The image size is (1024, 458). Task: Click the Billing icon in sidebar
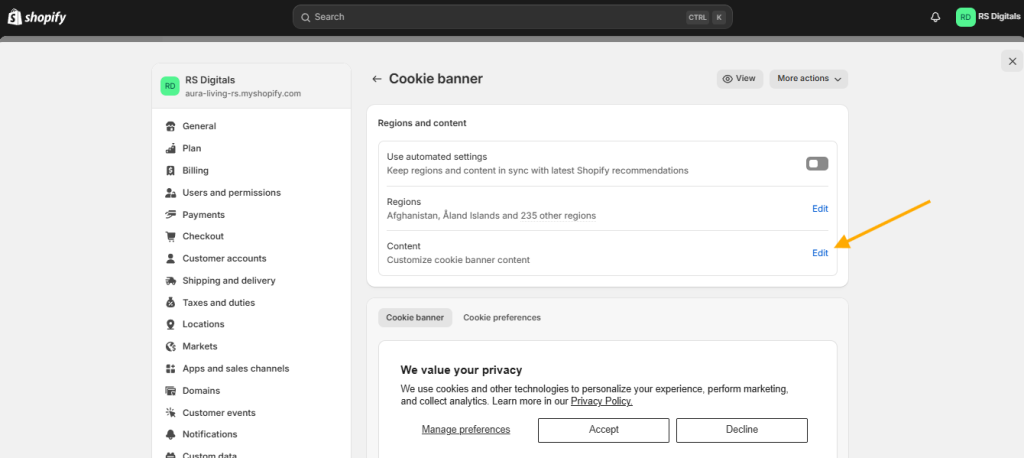(170, 171)
